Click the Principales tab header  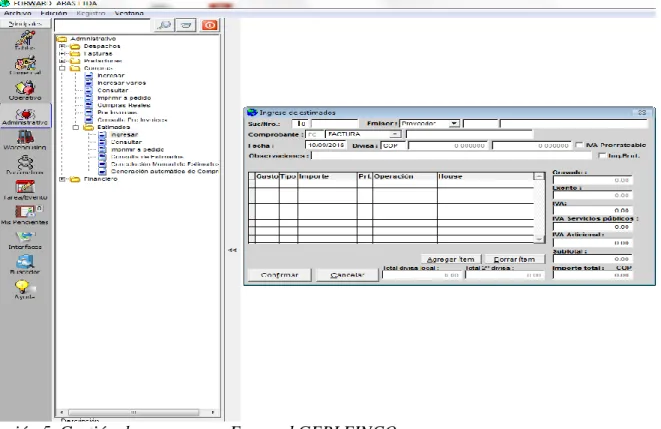[25, 24]
